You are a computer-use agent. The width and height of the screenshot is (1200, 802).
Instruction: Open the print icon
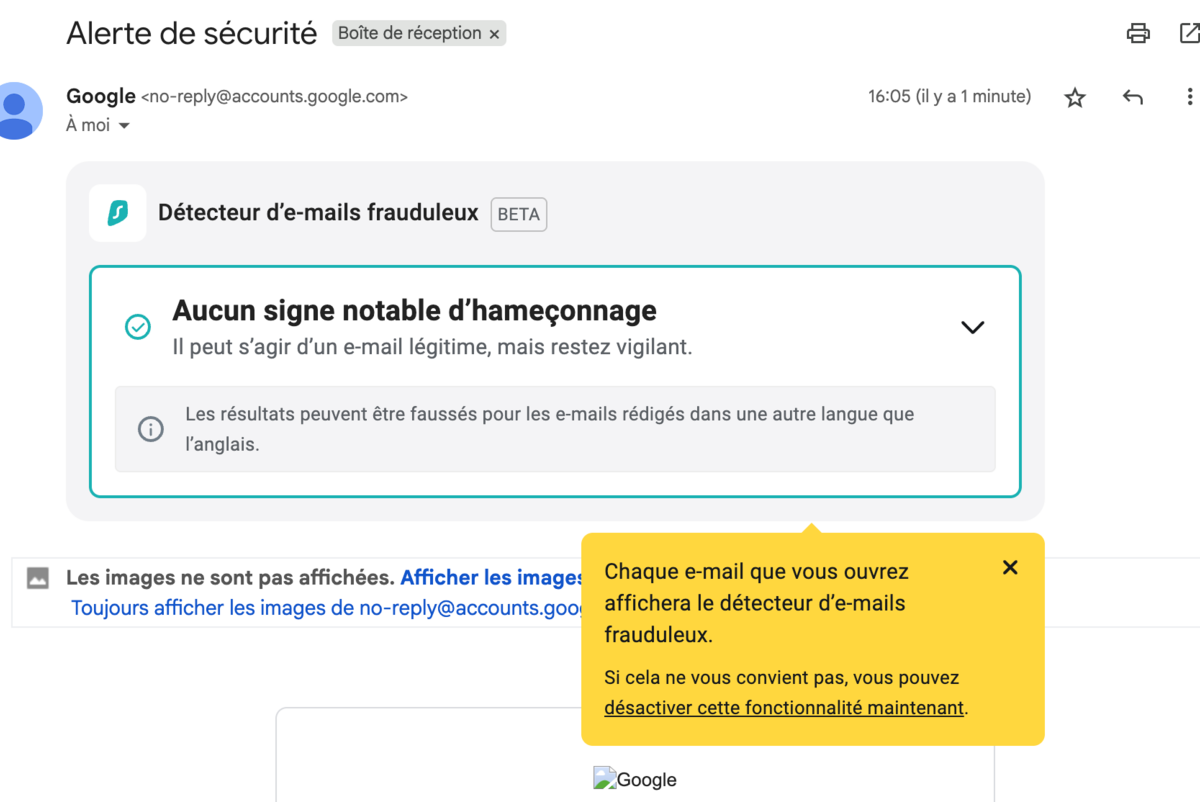pyautogui.click(x=1138, y=32)
